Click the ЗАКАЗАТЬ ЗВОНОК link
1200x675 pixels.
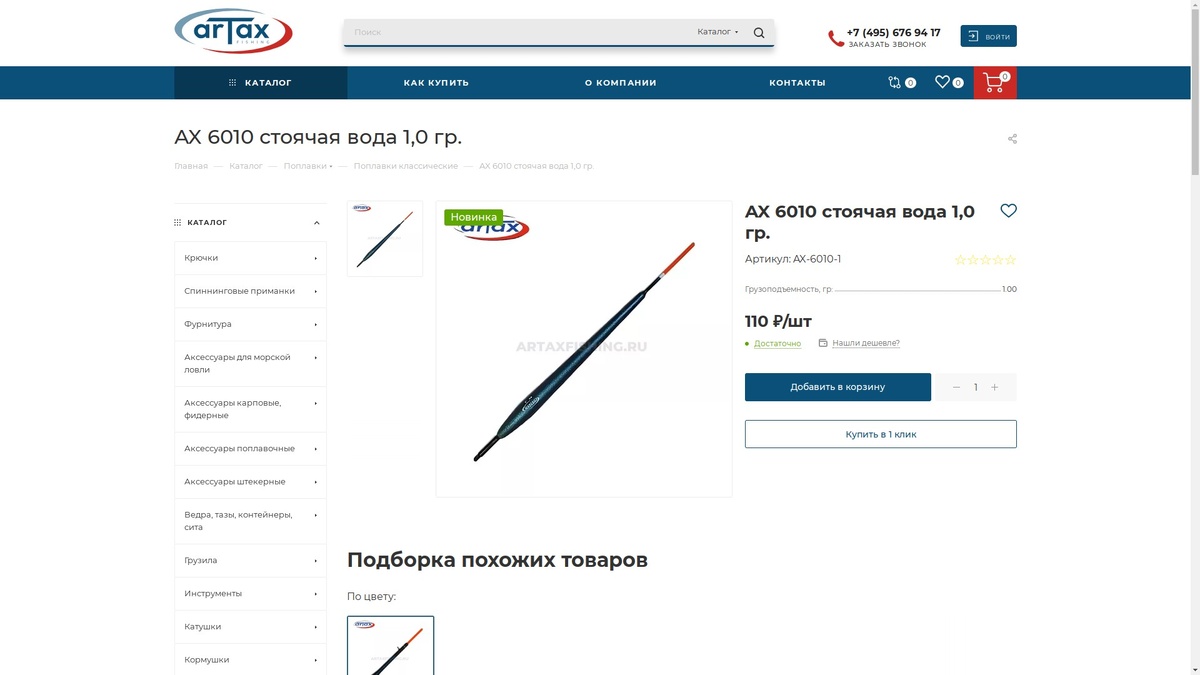[x=887, y=45]
